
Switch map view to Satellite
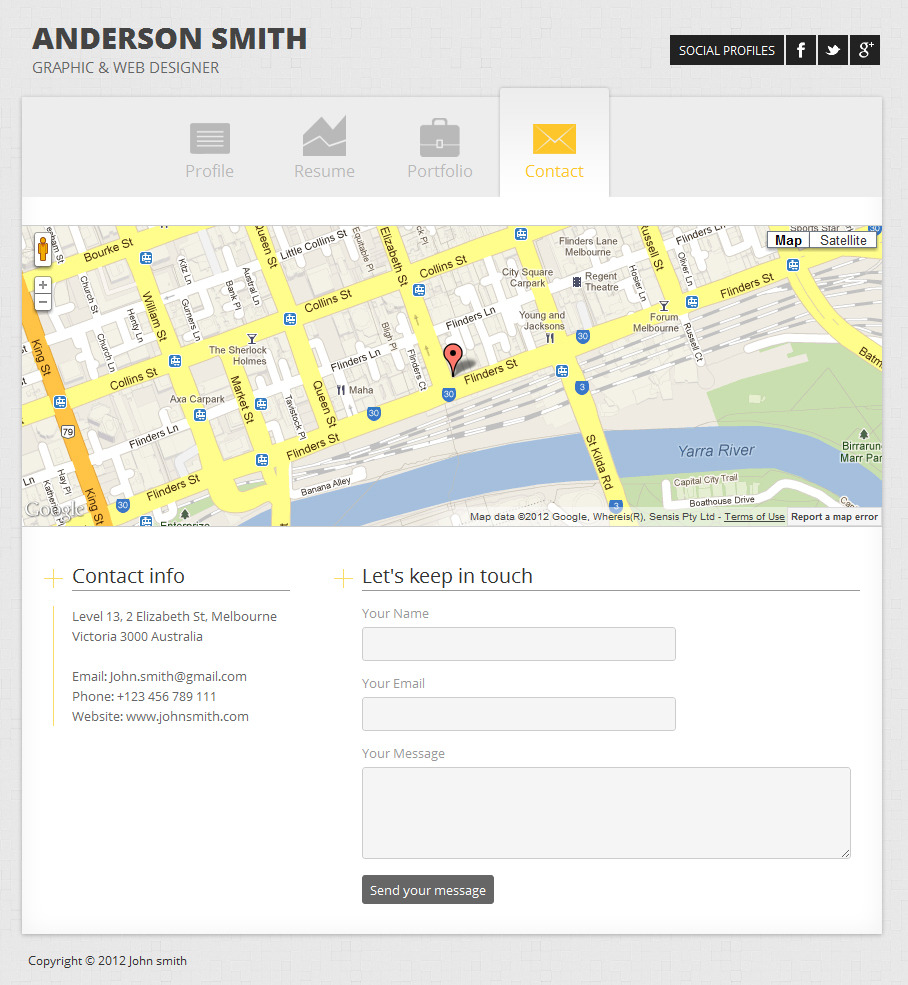(x=843, y=241)
